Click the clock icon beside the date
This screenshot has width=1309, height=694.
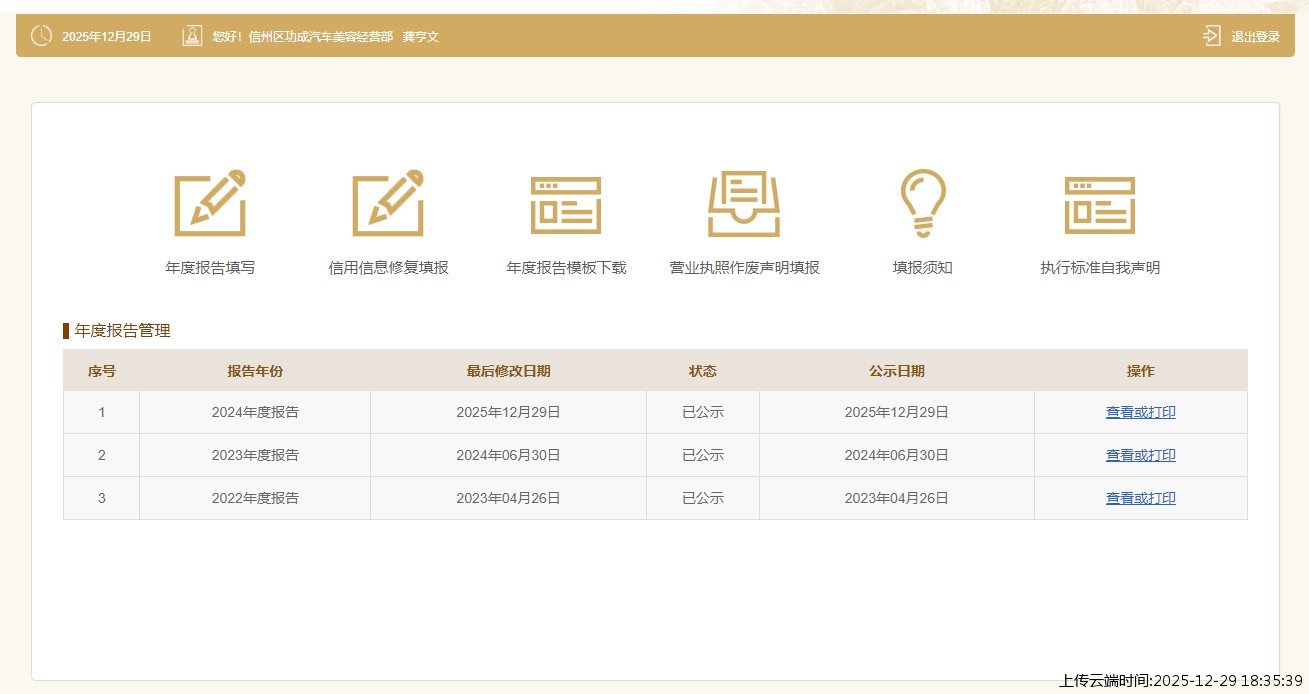coord(41,36)
